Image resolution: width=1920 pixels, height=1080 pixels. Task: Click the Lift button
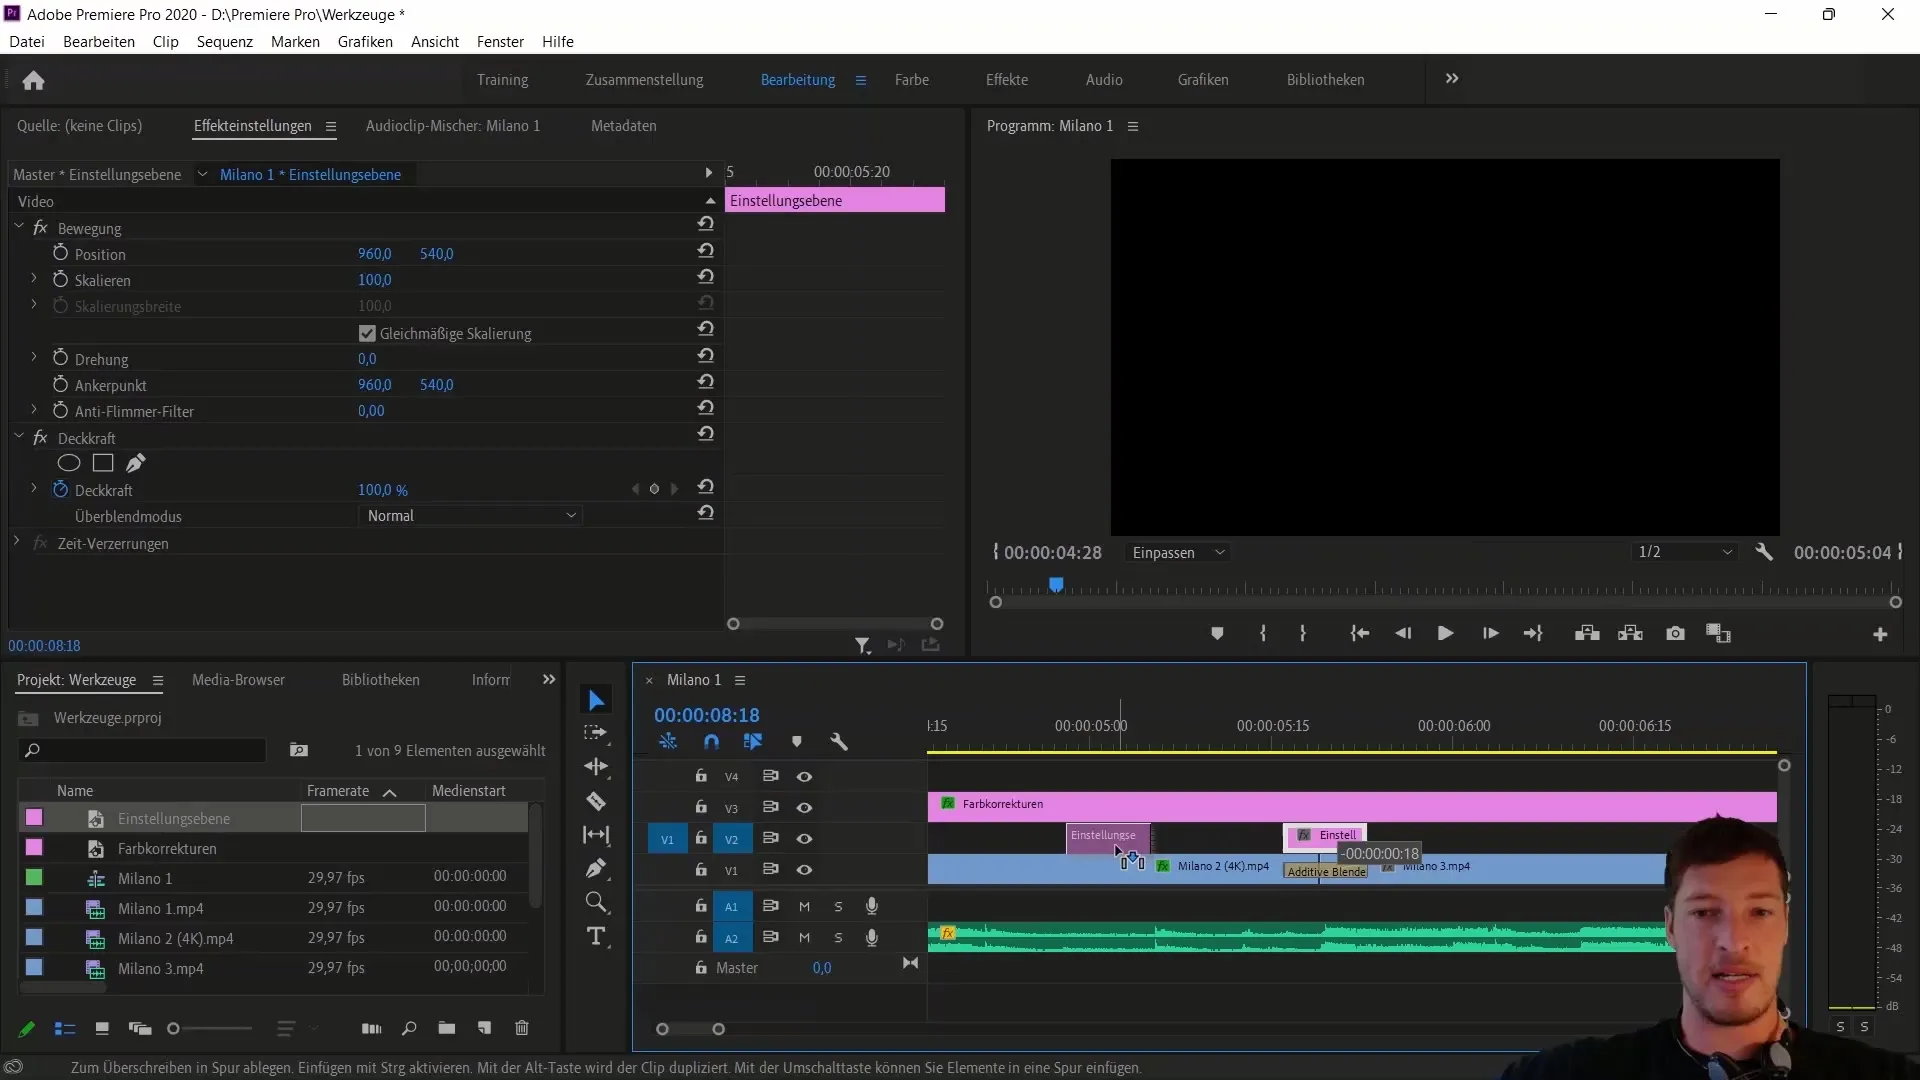click(1587, 633)
